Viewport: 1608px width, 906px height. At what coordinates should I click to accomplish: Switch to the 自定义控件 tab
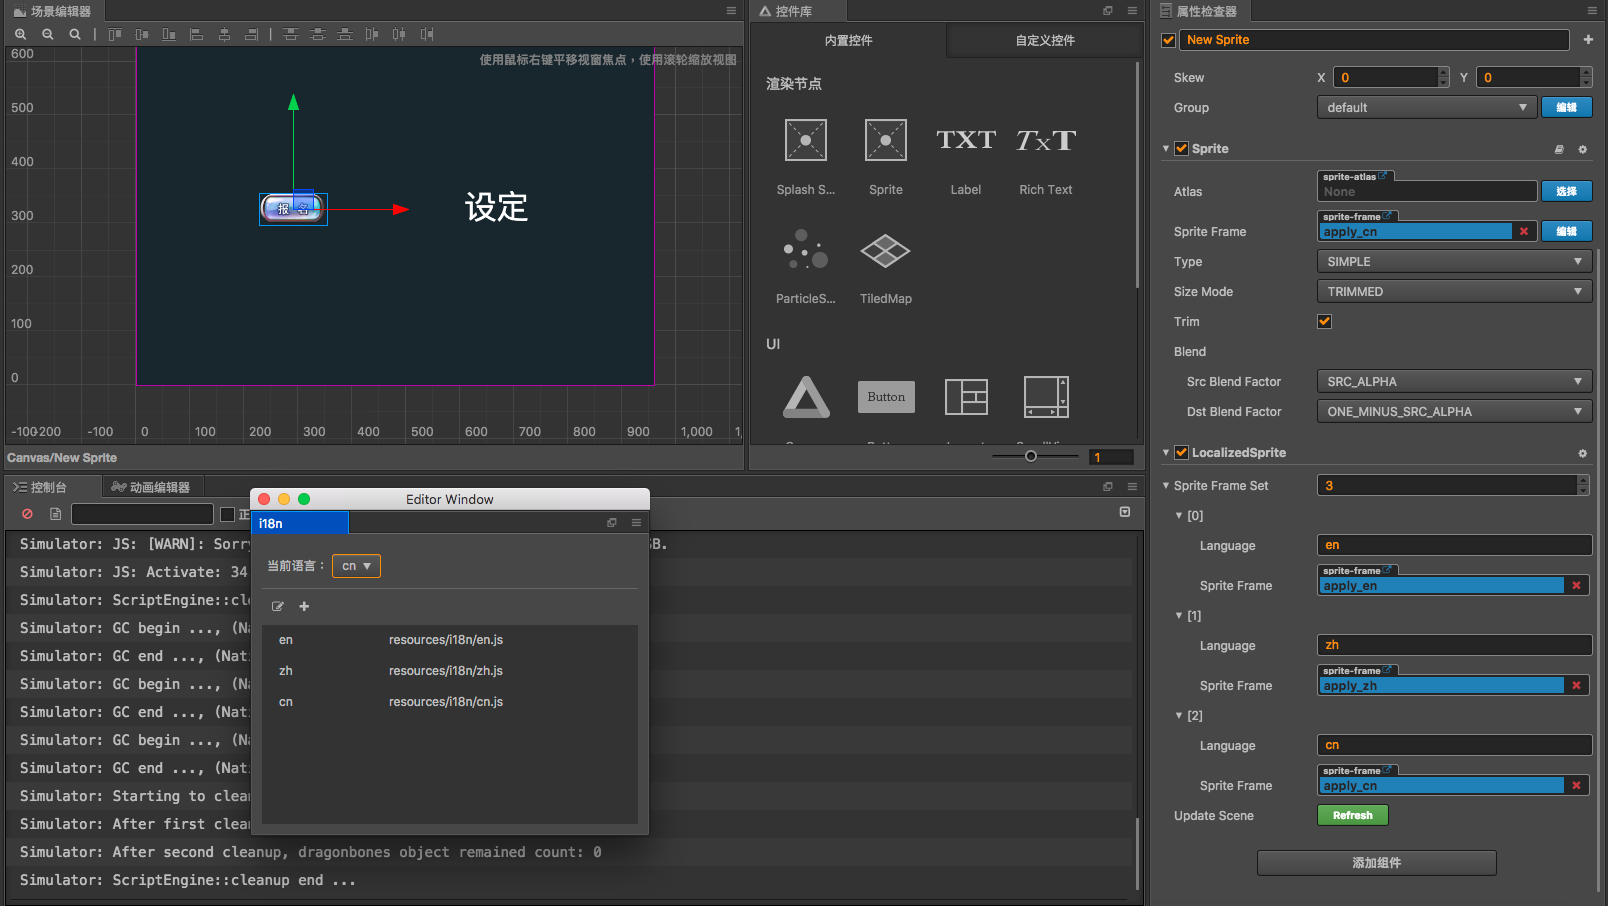(1044, 40)
